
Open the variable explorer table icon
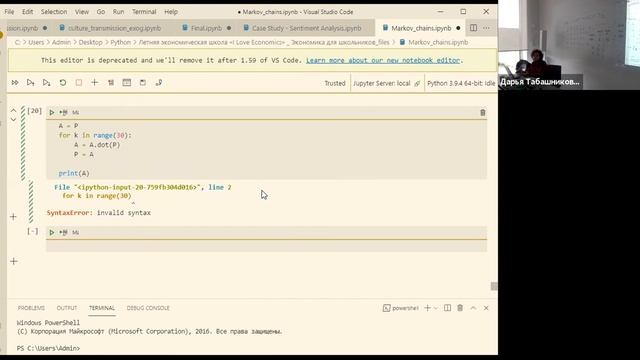[x=127, y=83]
